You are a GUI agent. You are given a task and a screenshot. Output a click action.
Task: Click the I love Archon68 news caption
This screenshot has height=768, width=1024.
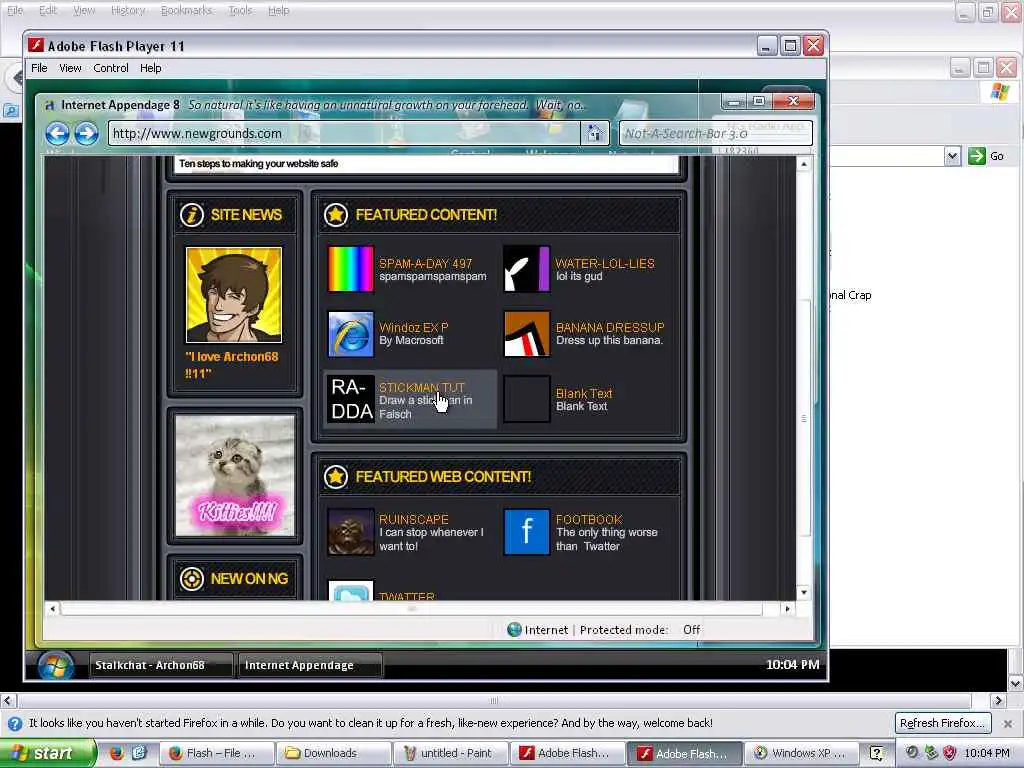(232, 365)
